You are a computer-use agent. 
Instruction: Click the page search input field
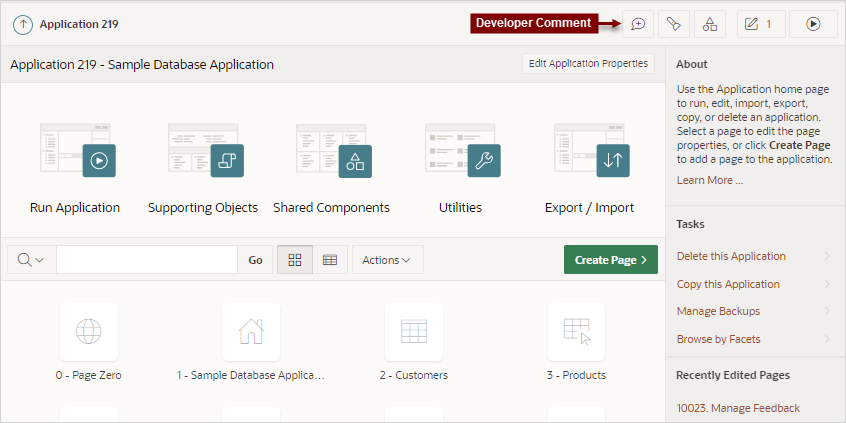coord(147,260)
